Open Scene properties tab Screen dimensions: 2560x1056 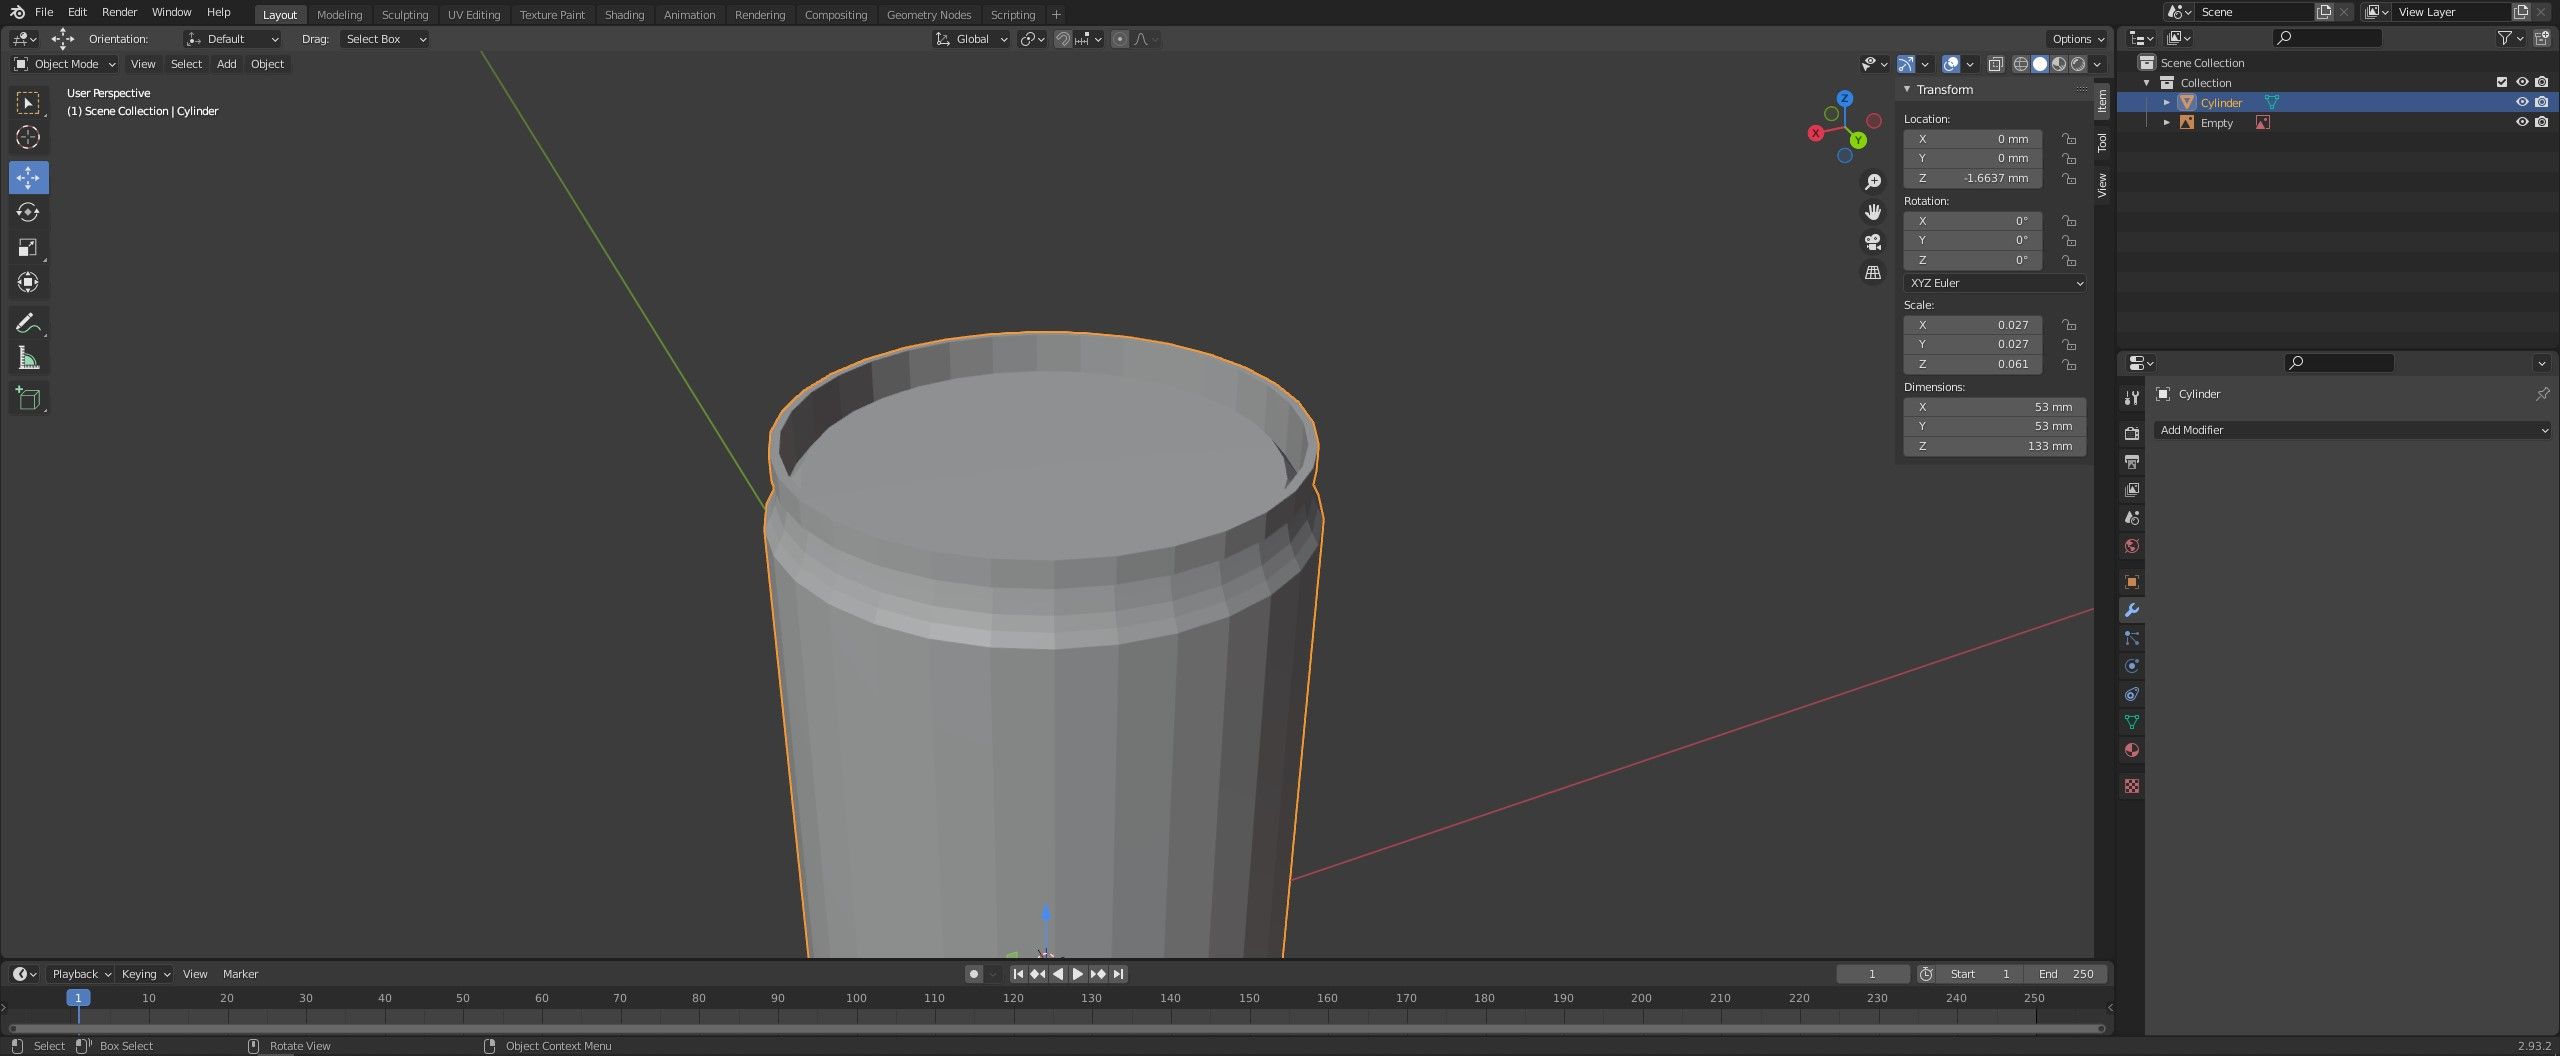(2132, 517)
